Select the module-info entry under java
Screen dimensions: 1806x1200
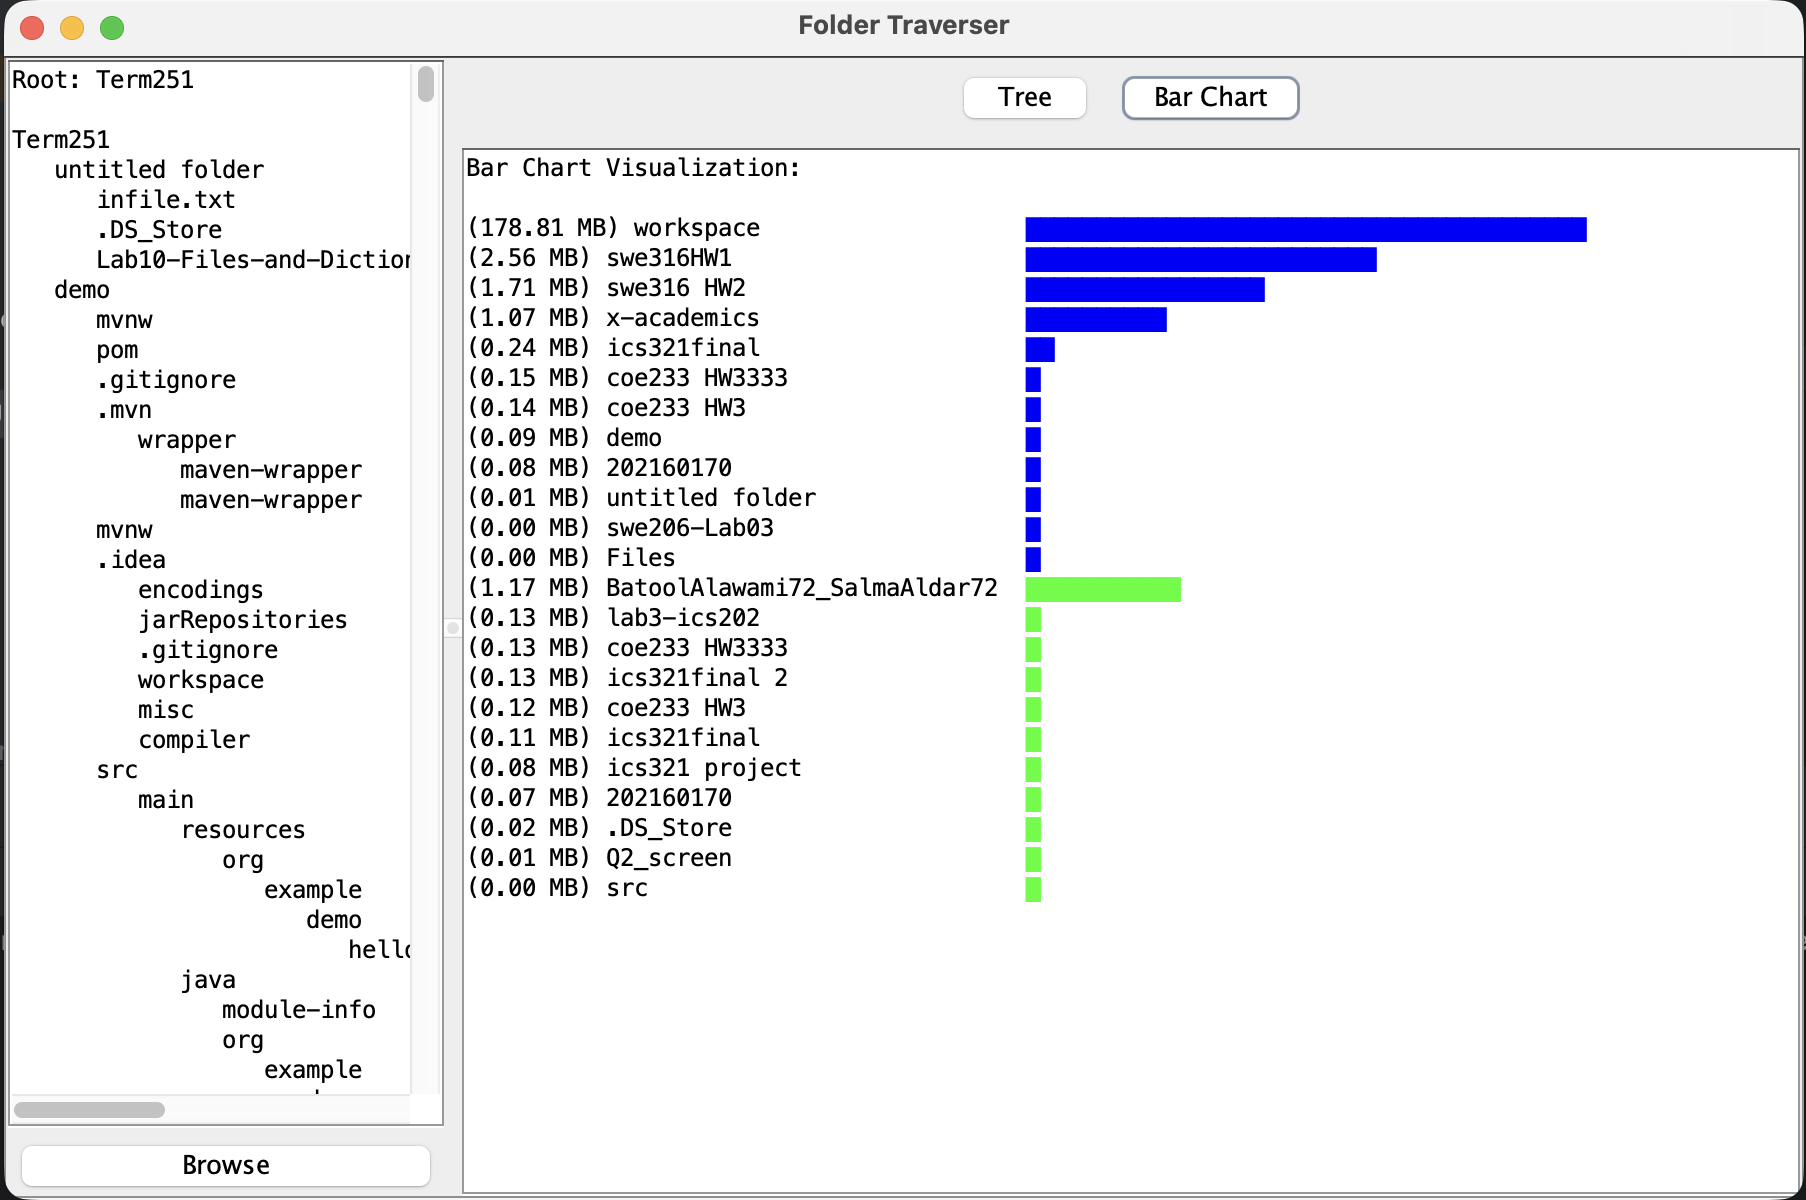(x=297, y=1009)
